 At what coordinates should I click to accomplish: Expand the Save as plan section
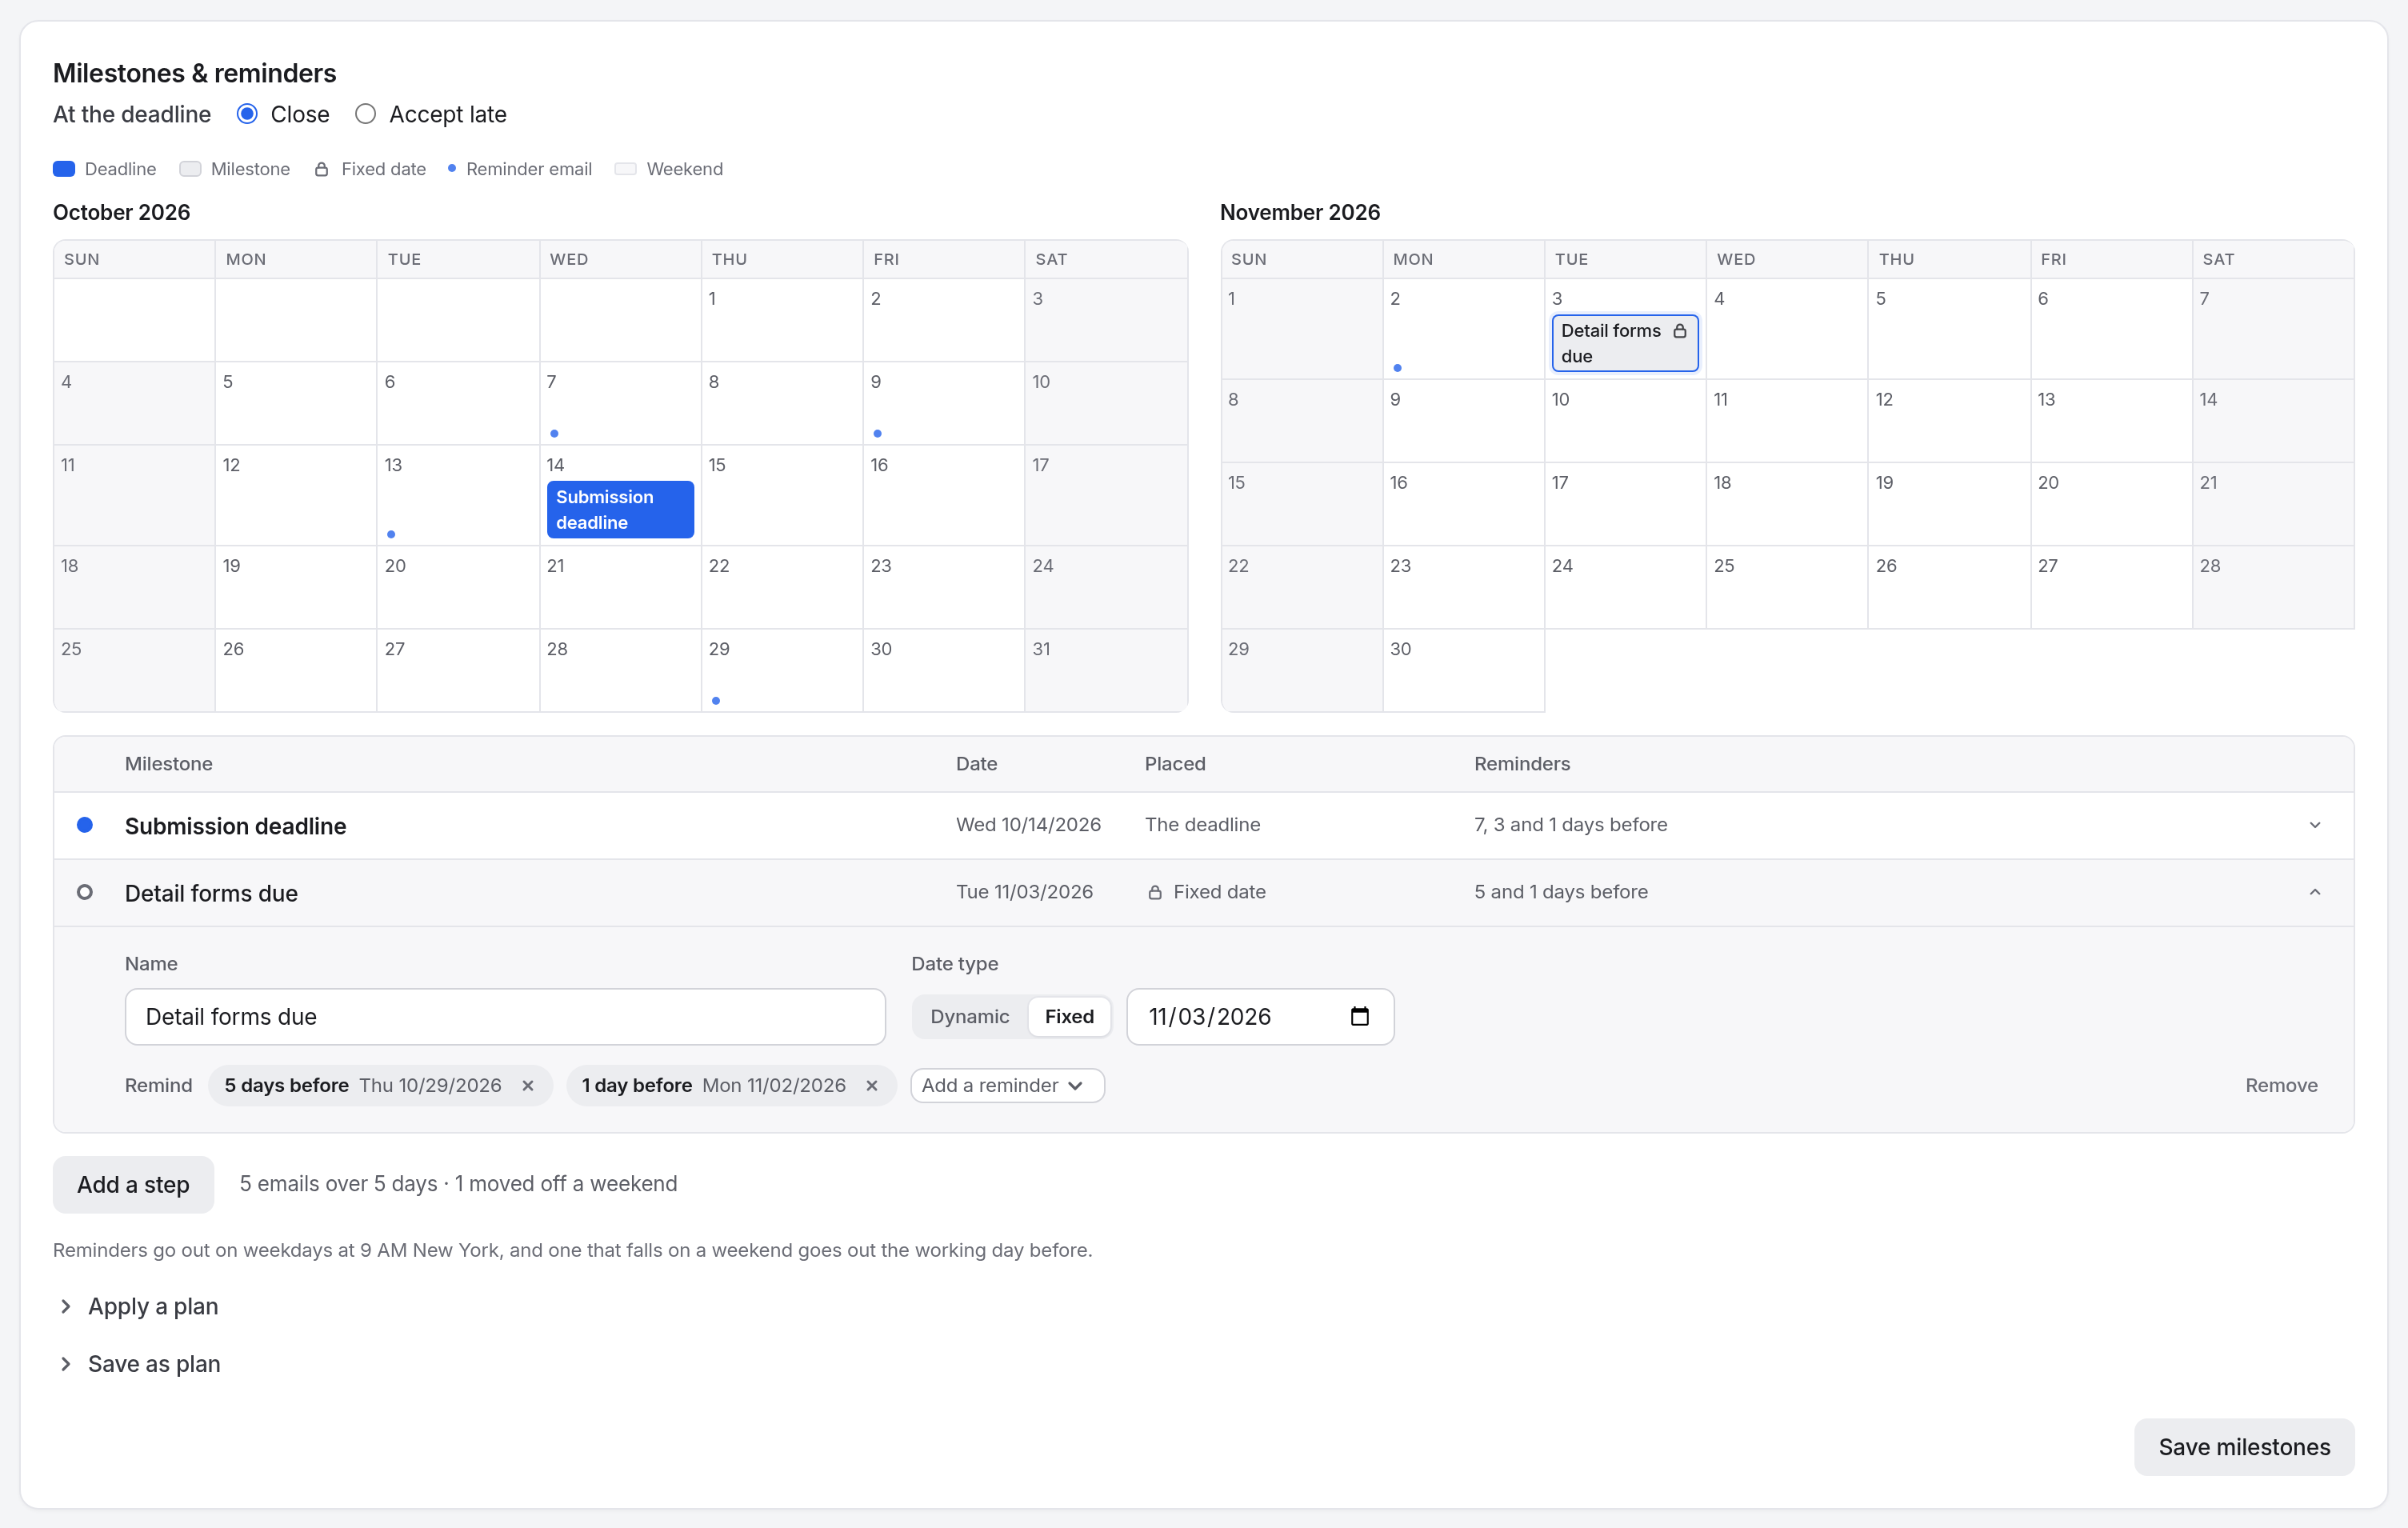pyautogui.click(x=138, y=1363)
